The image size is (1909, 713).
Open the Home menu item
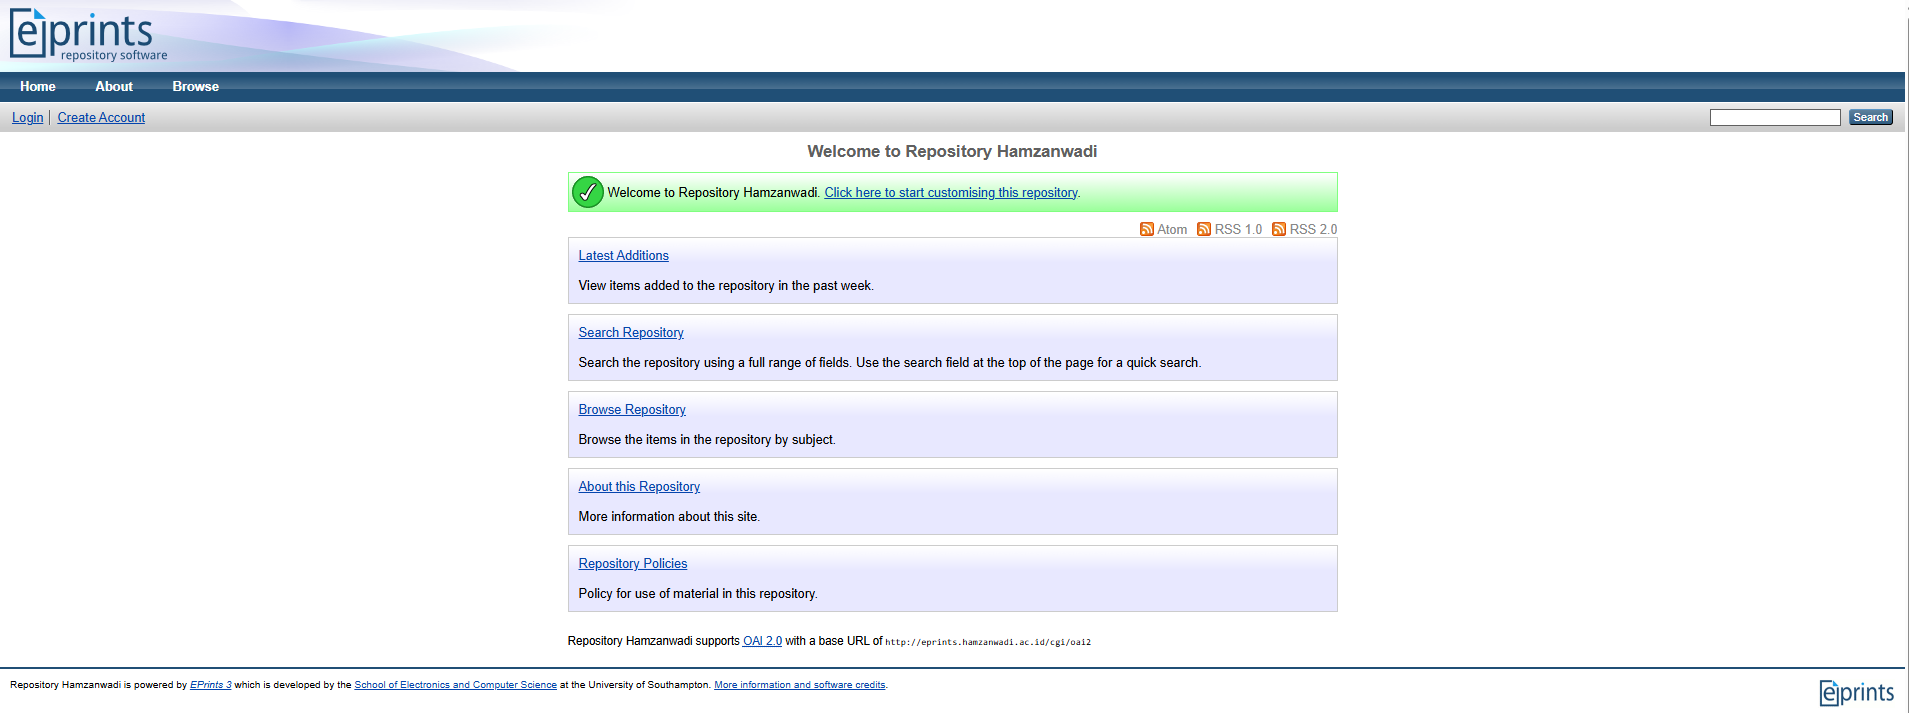click(x=38, y=87)
